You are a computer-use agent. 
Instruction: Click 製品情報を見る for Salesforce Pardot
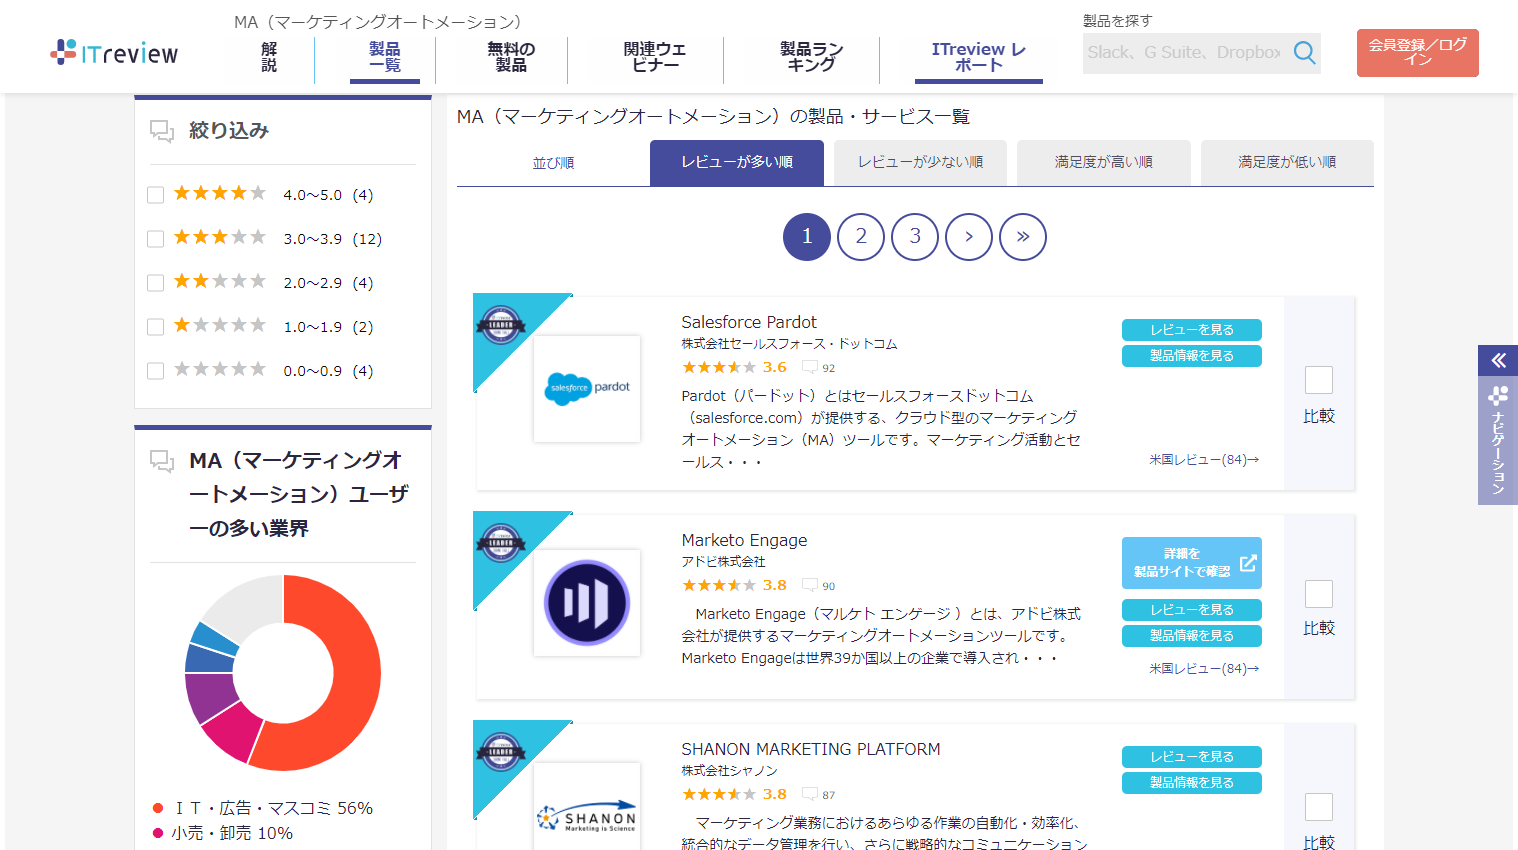click(1192, 356)
